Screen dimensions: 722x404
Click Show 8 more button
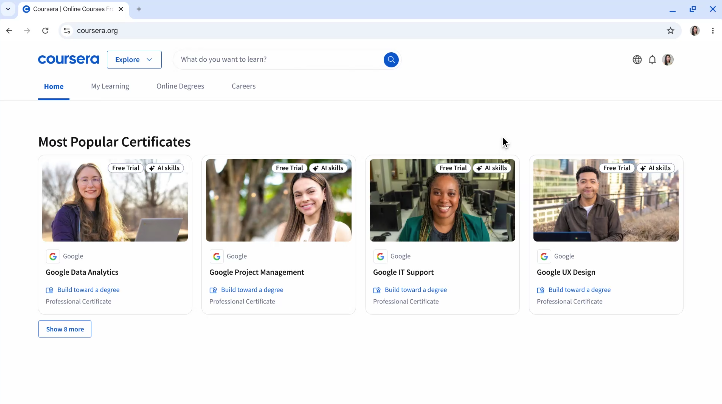point(65,329)
